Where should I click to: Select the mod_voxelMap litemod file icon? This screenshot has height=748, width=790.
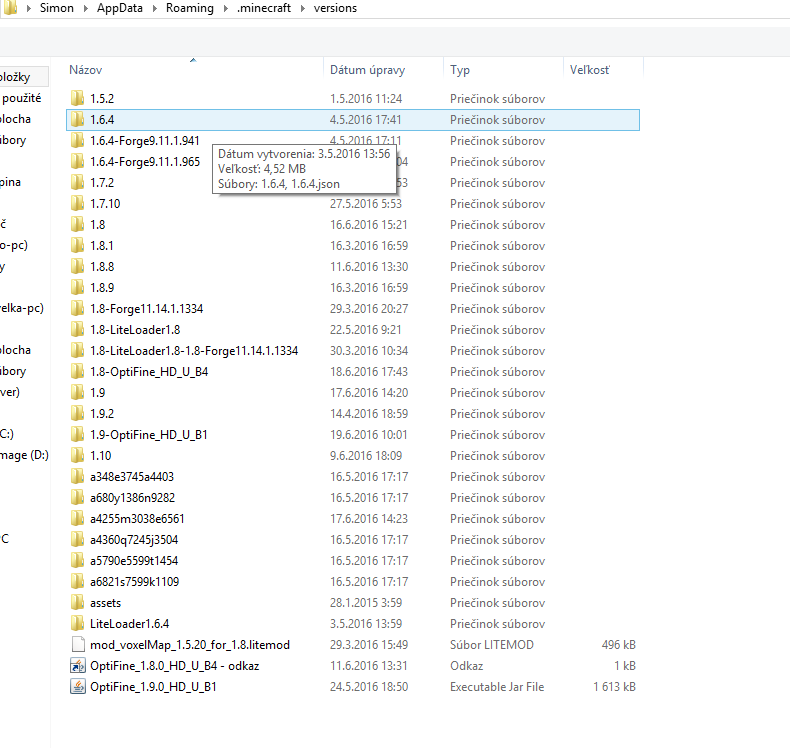pyautogui.click(x=78, y=645)
